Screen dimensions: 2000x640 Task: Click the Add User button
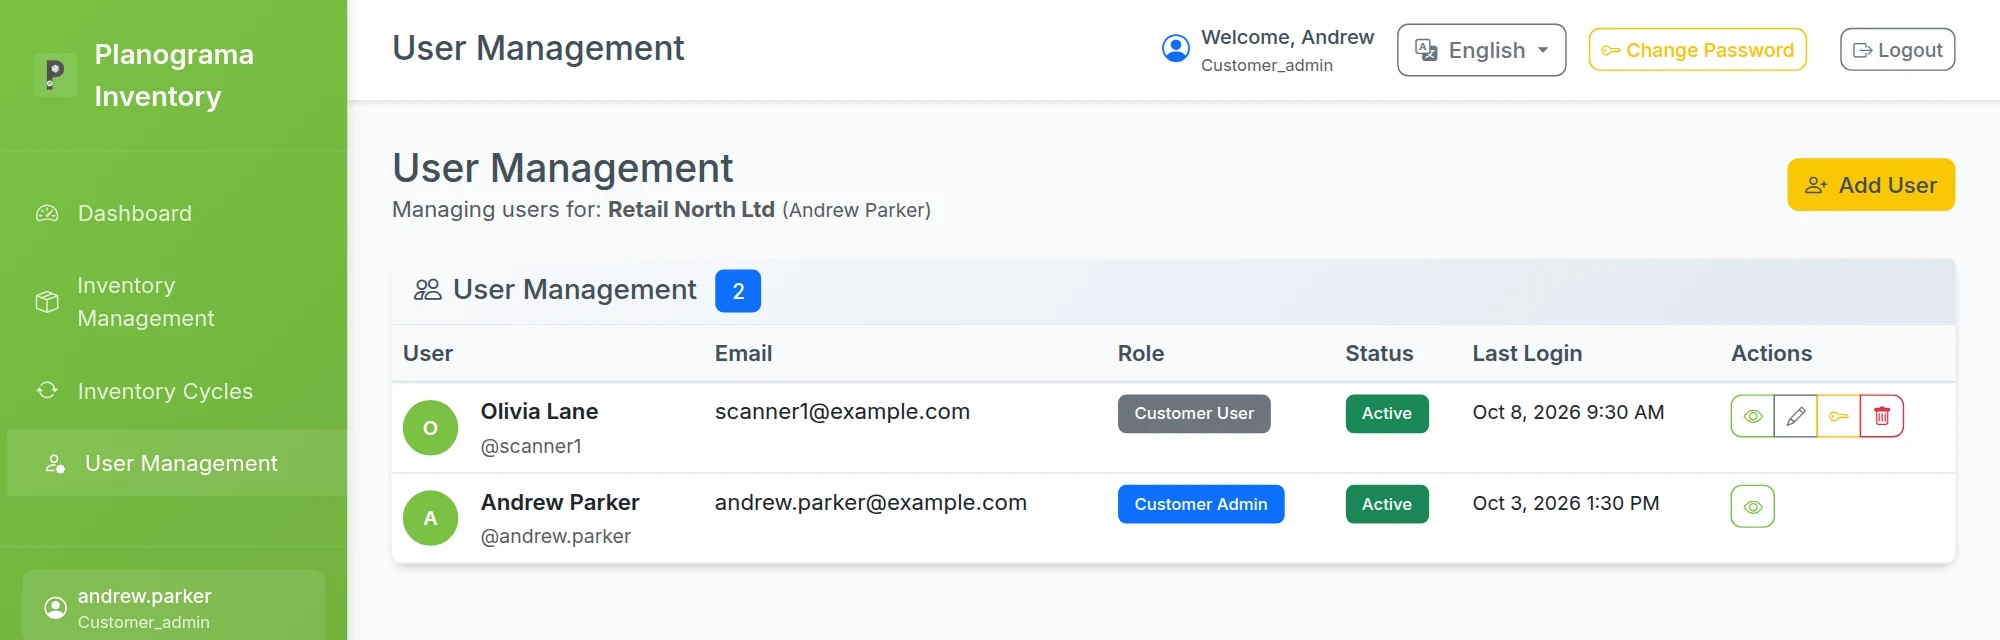pos(1870,185)
